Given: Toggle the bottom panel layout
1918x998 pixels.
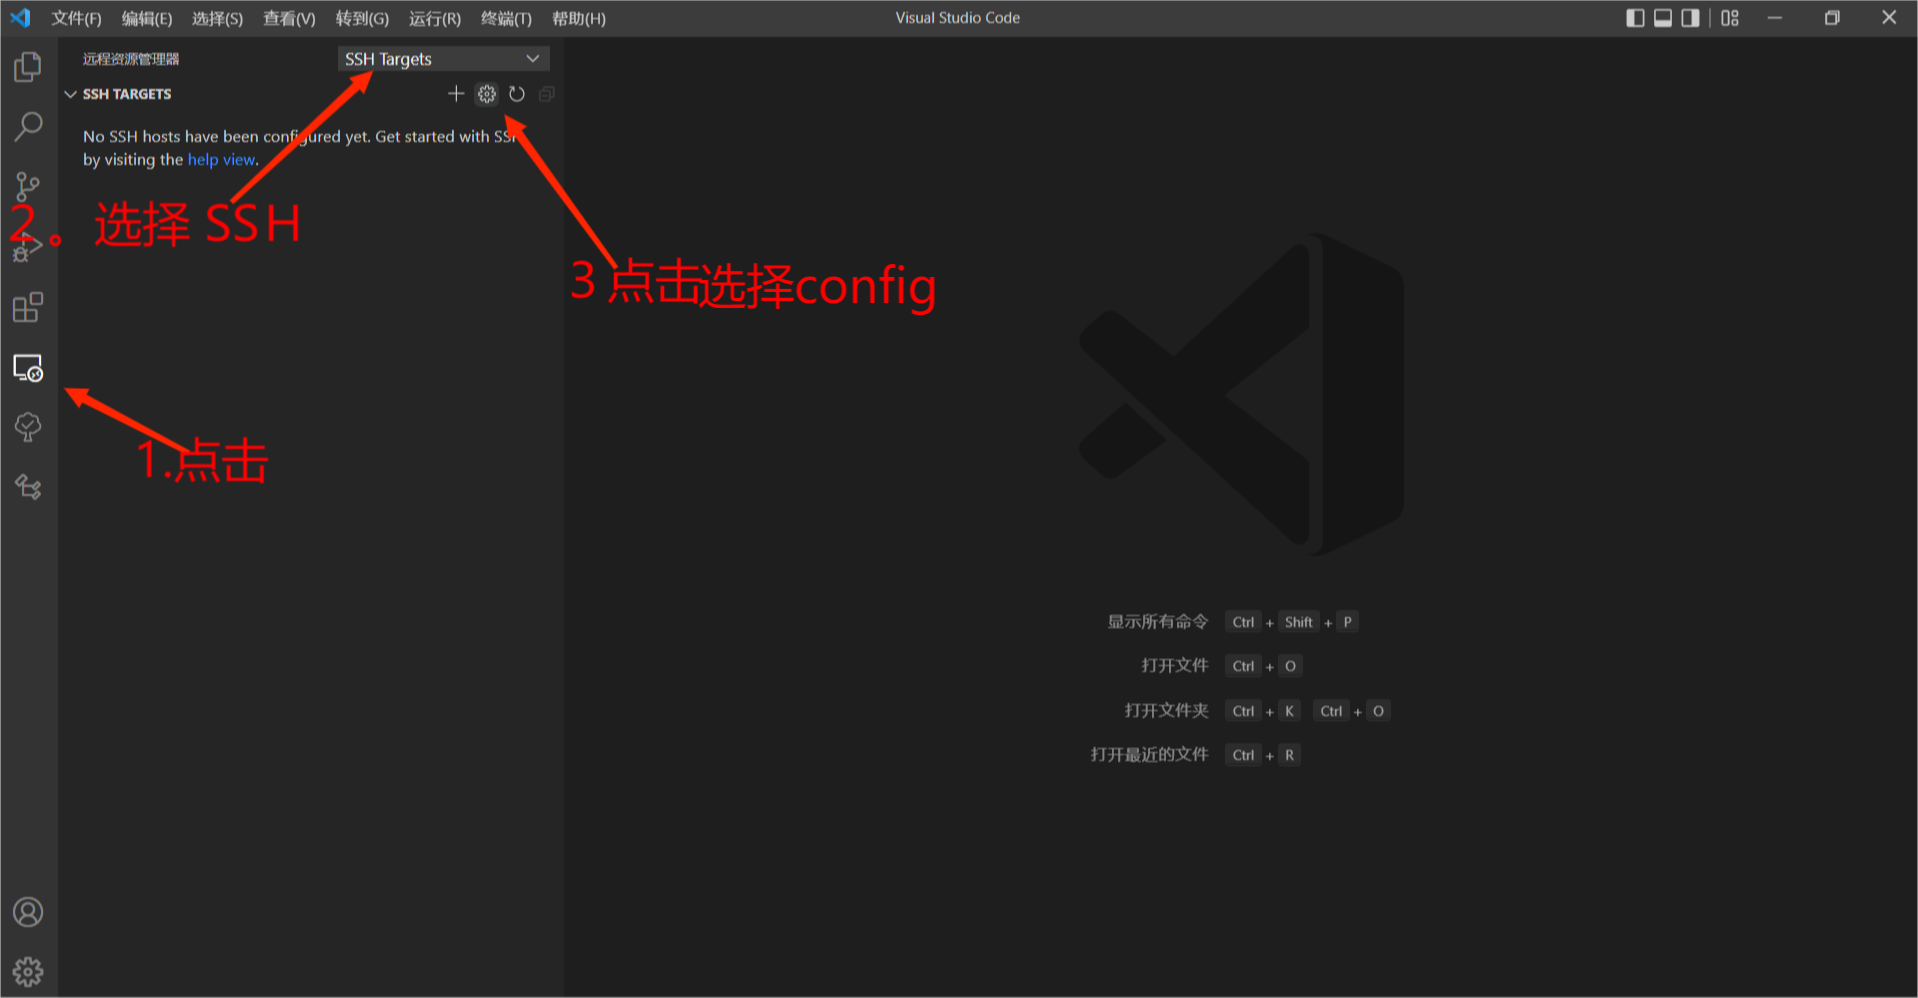Looking at the screenshot, I should [1663, 18].
